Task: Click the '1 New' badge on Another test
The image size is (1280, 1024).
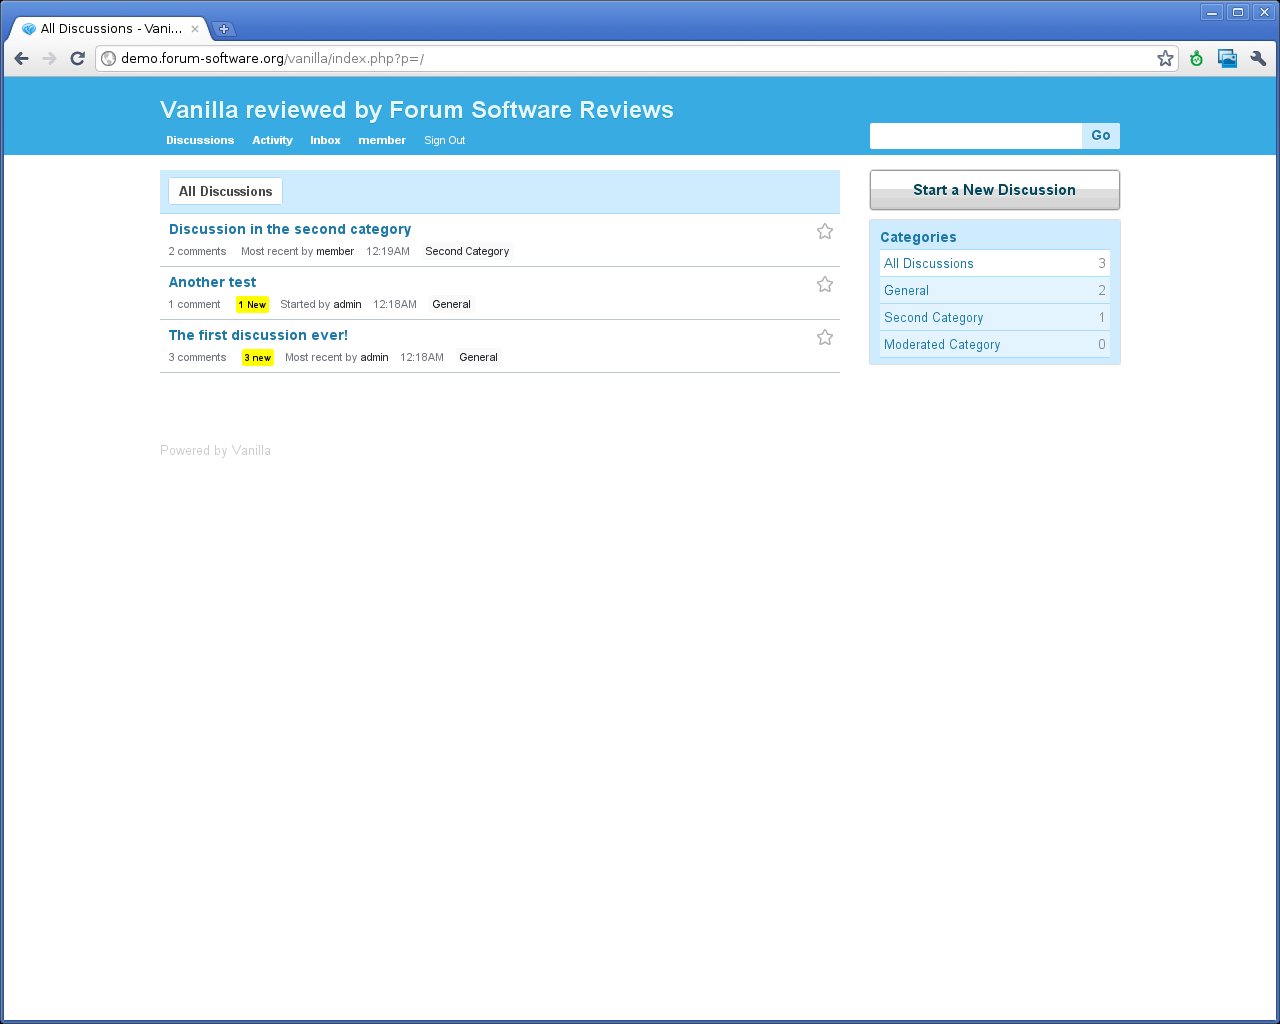Action: pos(252,304)
